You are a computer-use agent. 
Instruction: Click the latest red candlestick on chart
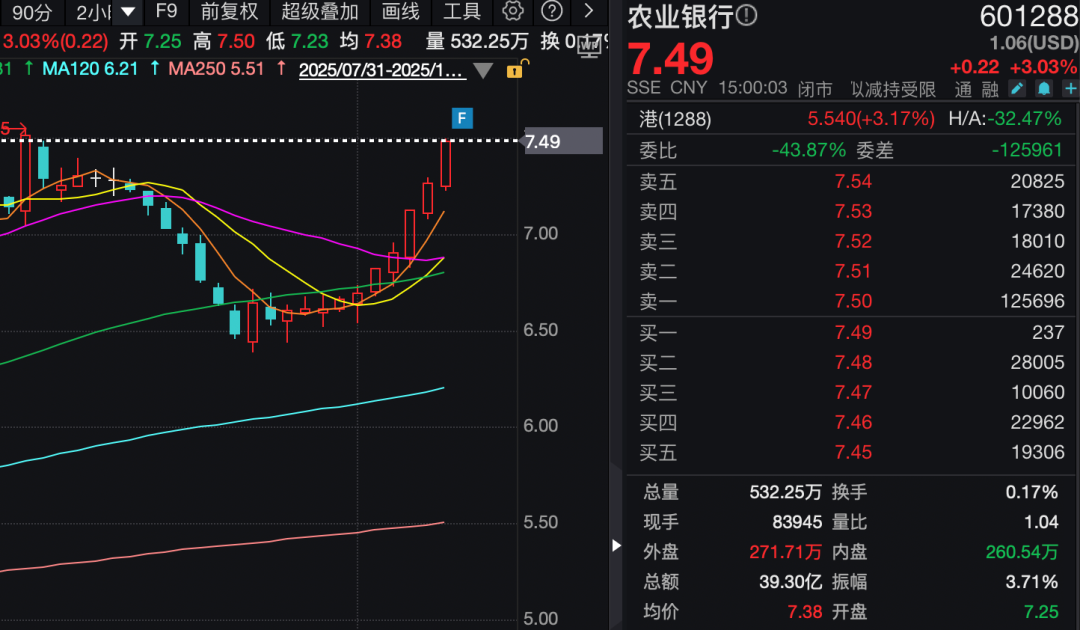(446, 164)
